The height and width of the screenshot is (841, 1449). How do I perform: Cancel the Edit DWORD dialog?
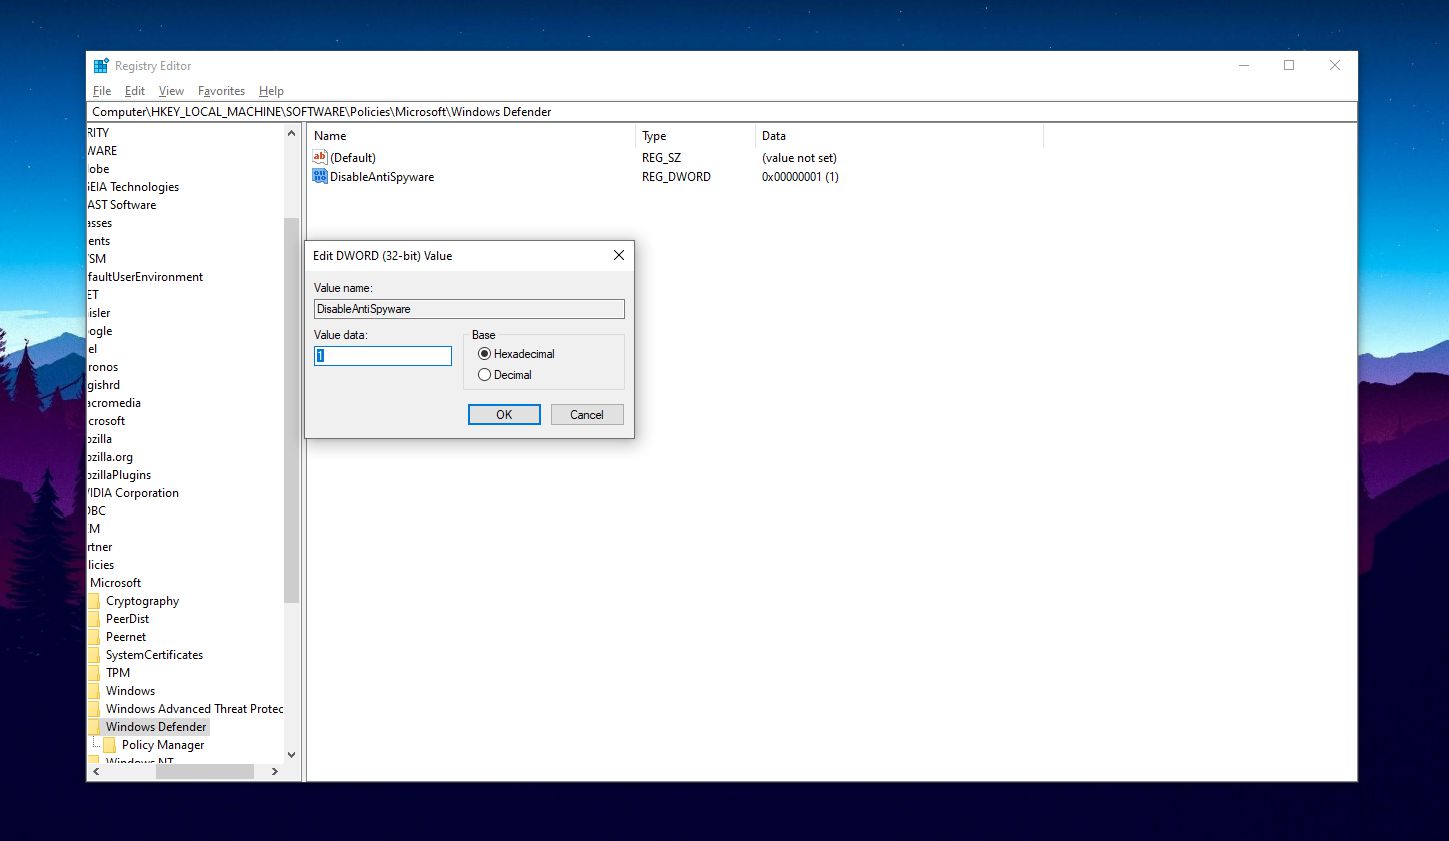pyautogui.click(x=587, y=414)
